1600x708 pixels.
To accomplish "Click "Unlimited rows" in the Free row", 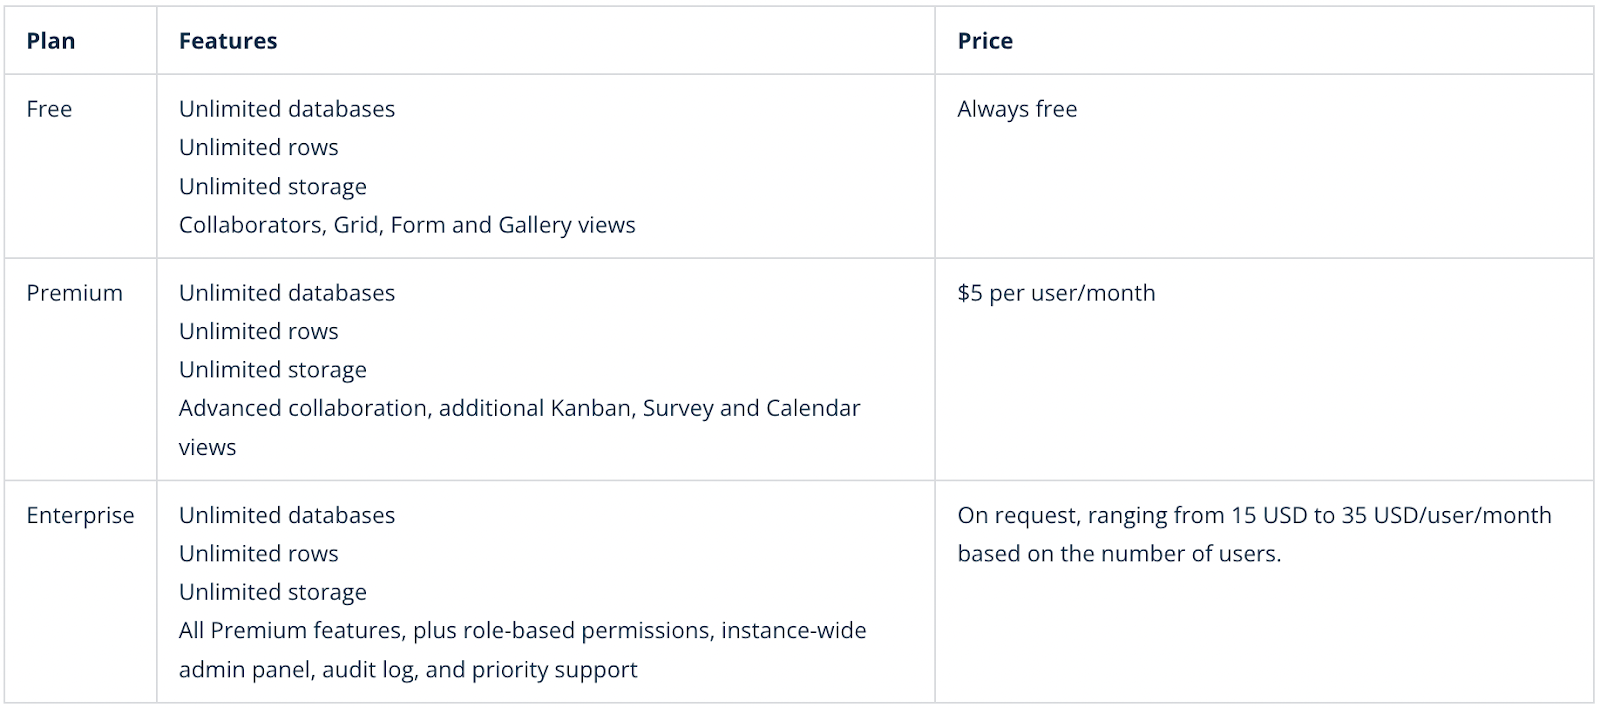I will click(x=259, y=147).
